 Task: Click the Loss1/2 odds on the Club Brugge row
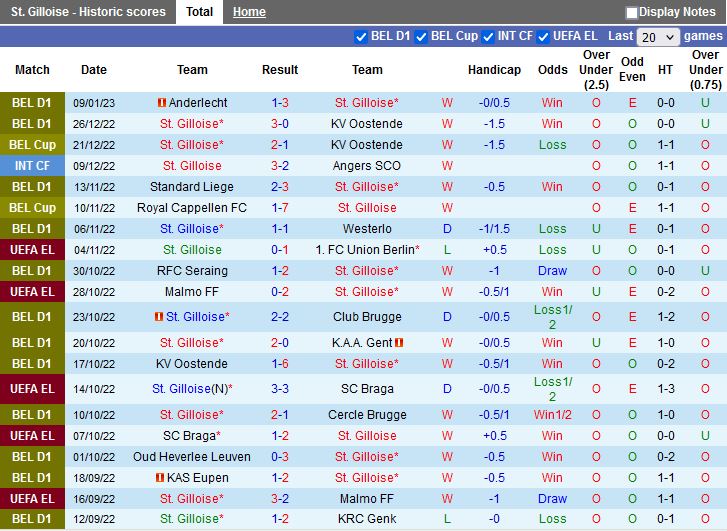(x=553, y=317)
